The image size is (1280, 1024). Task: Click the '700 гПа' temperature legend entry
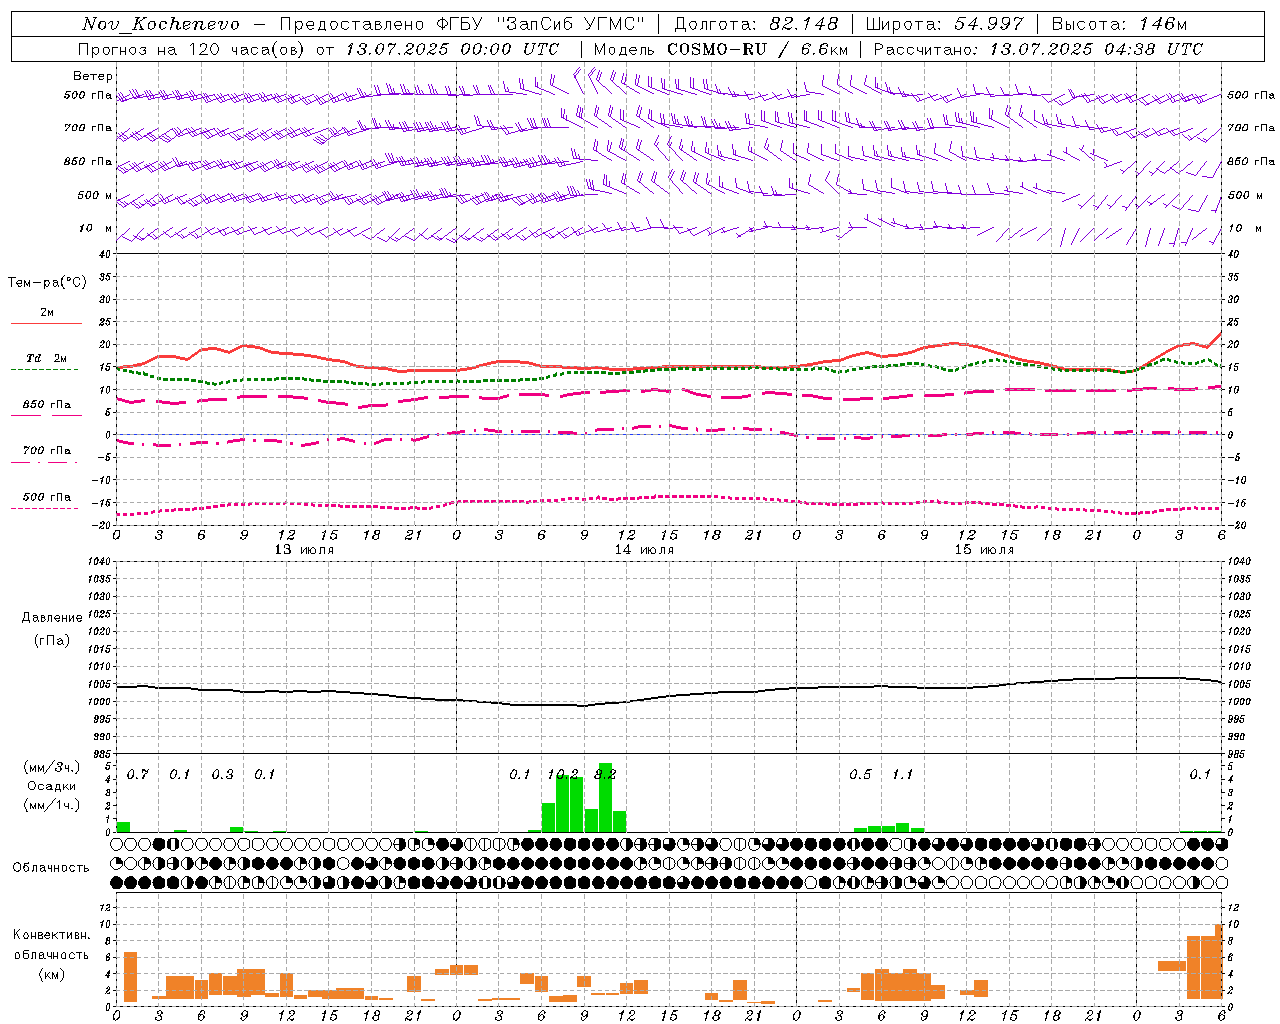coord(47,451)
